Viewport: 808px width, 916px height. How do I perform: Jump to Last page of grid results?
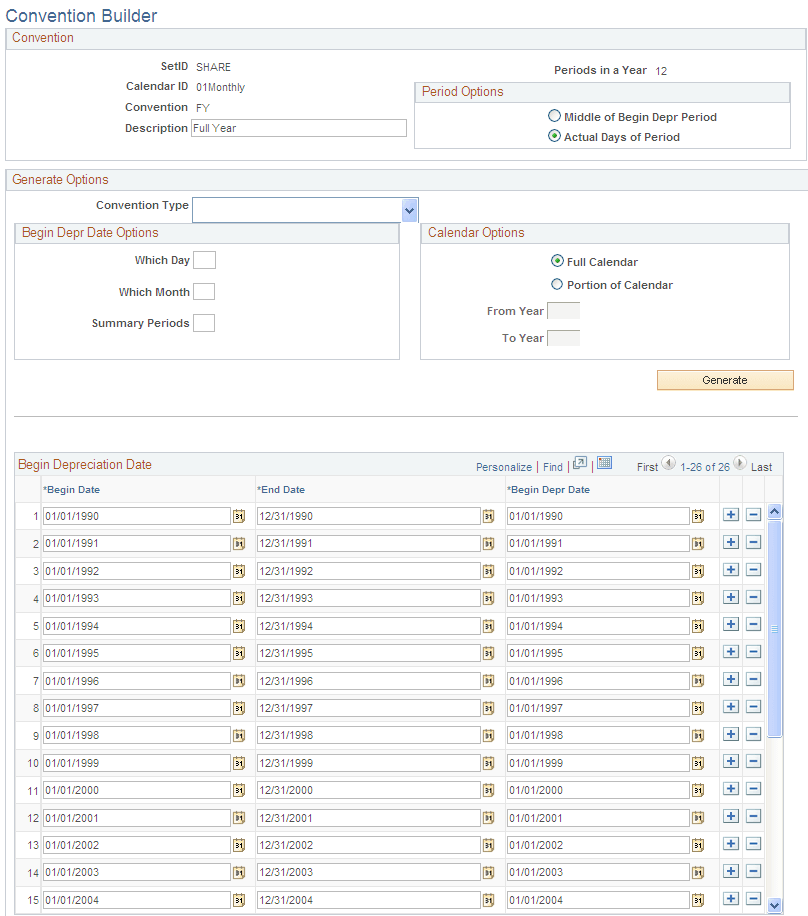click(x=760, y=464)
